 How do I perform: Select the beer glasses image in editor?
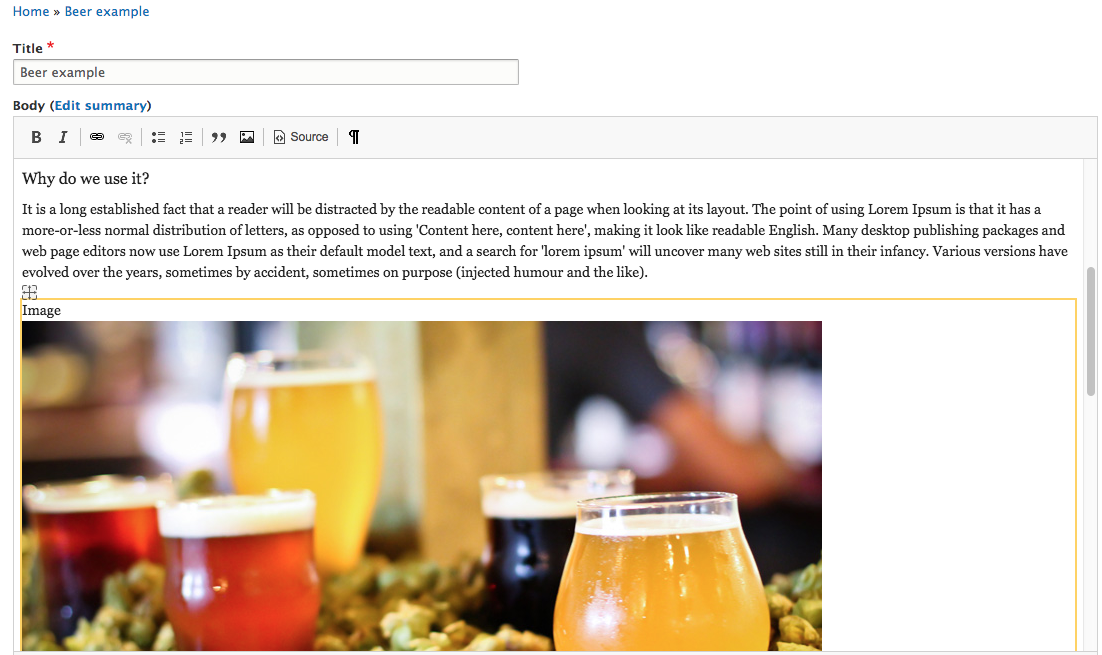[422, 486]
